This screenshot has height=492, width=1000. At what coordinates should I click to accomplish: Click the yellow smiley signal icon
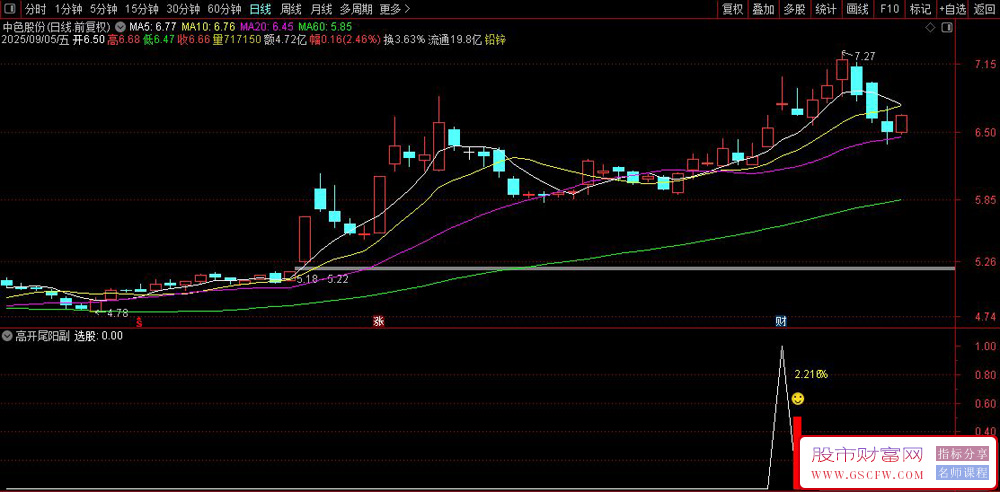tap(798, 399)
